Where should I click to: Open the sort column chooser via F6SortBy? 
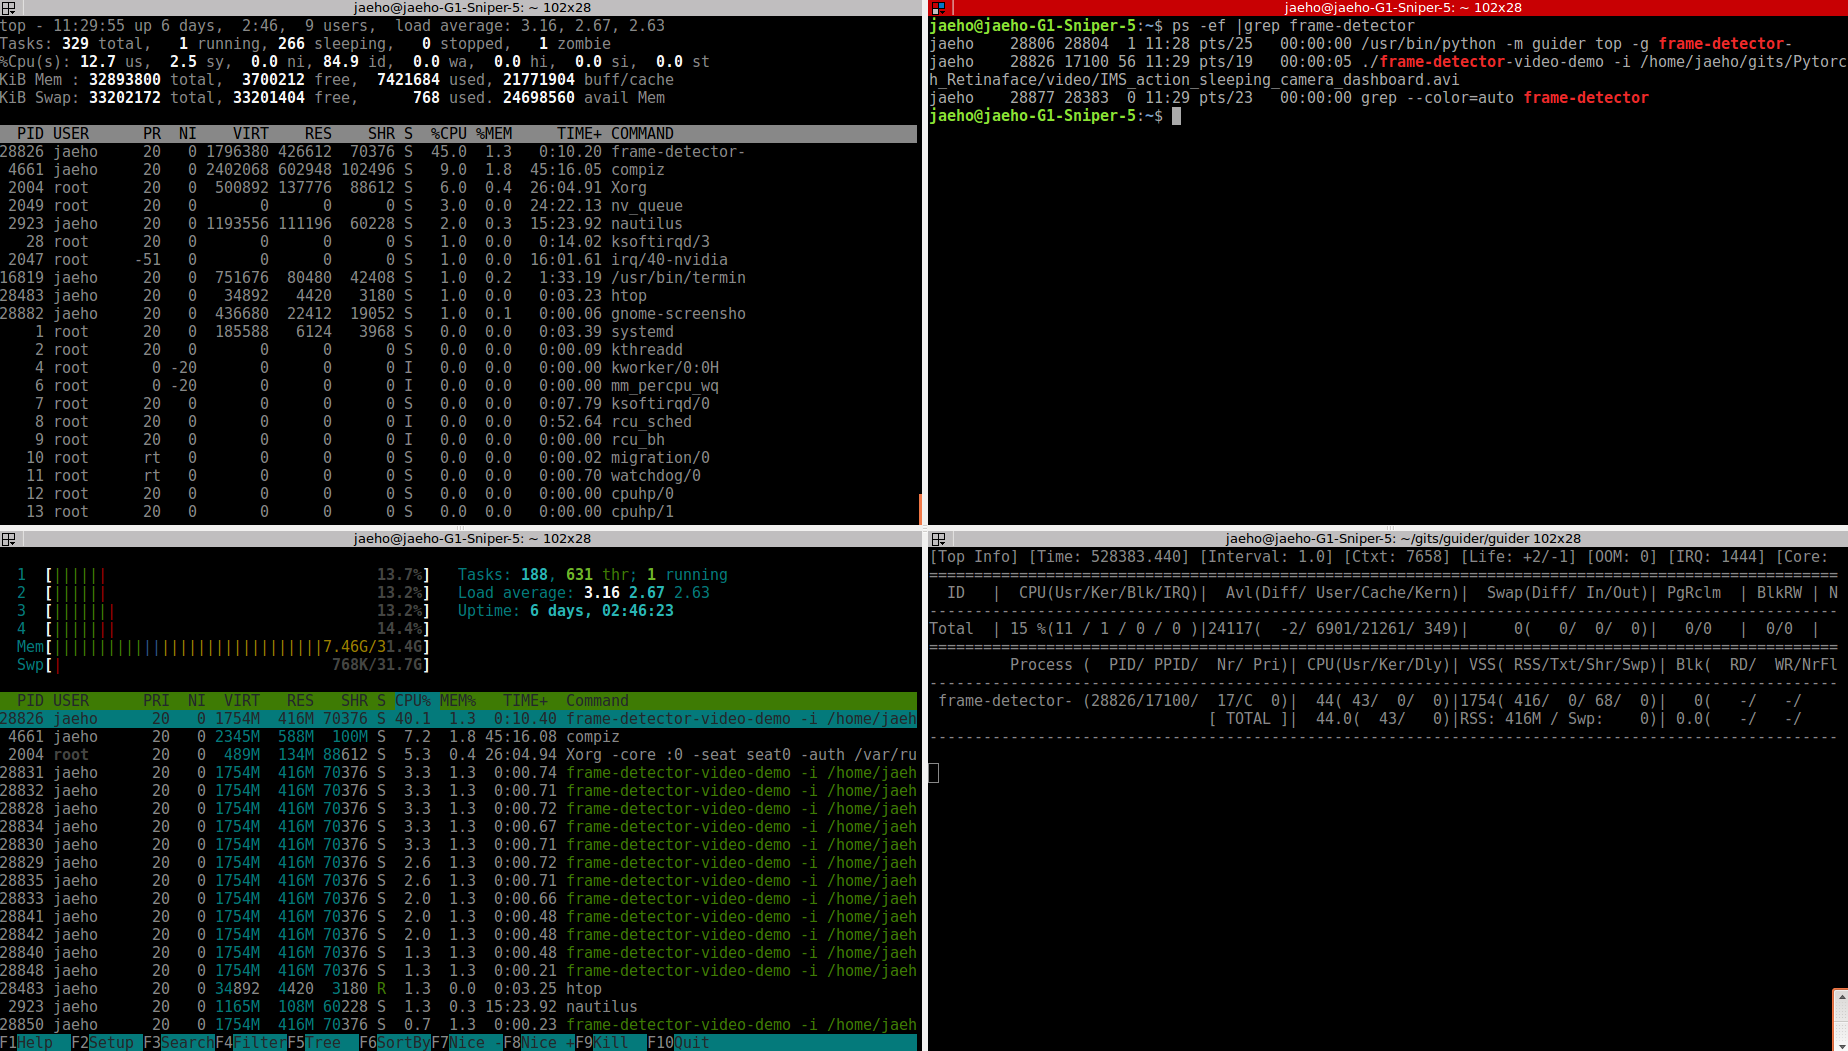click(x=392, y=1042)
